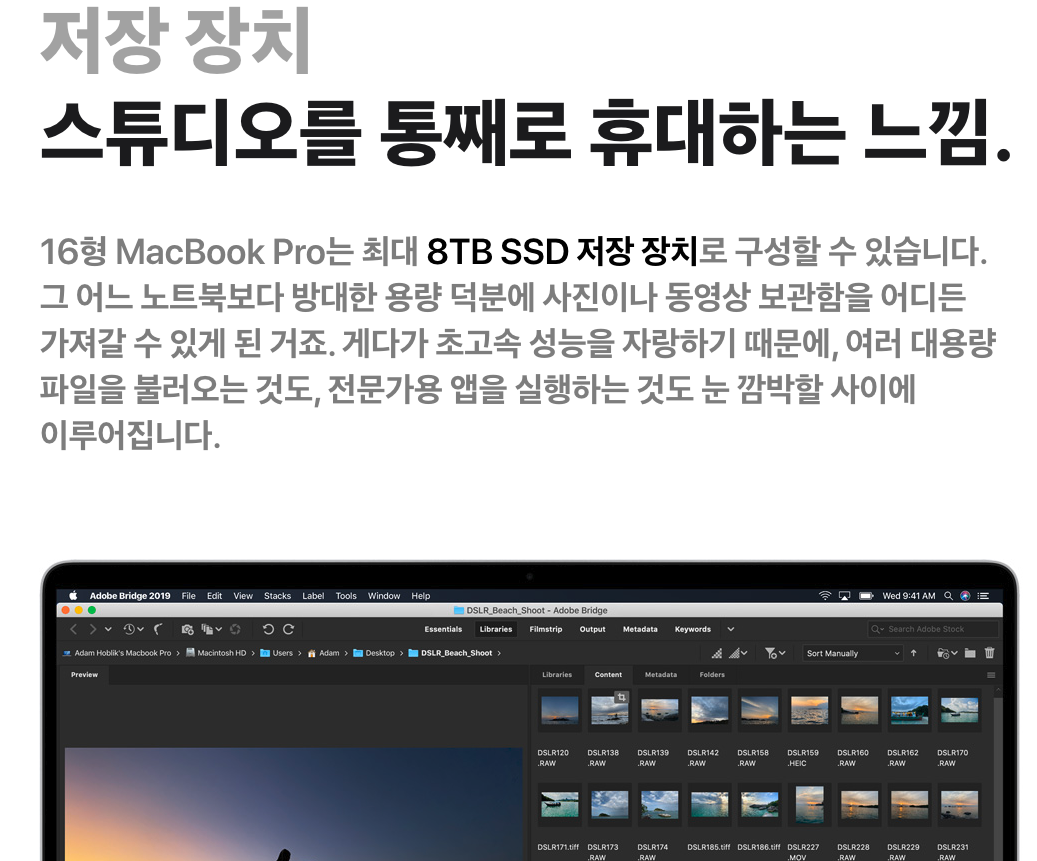
Task: Expand the chevron after DSLR_Beach_Shoot path
Action: pos(499,653)
